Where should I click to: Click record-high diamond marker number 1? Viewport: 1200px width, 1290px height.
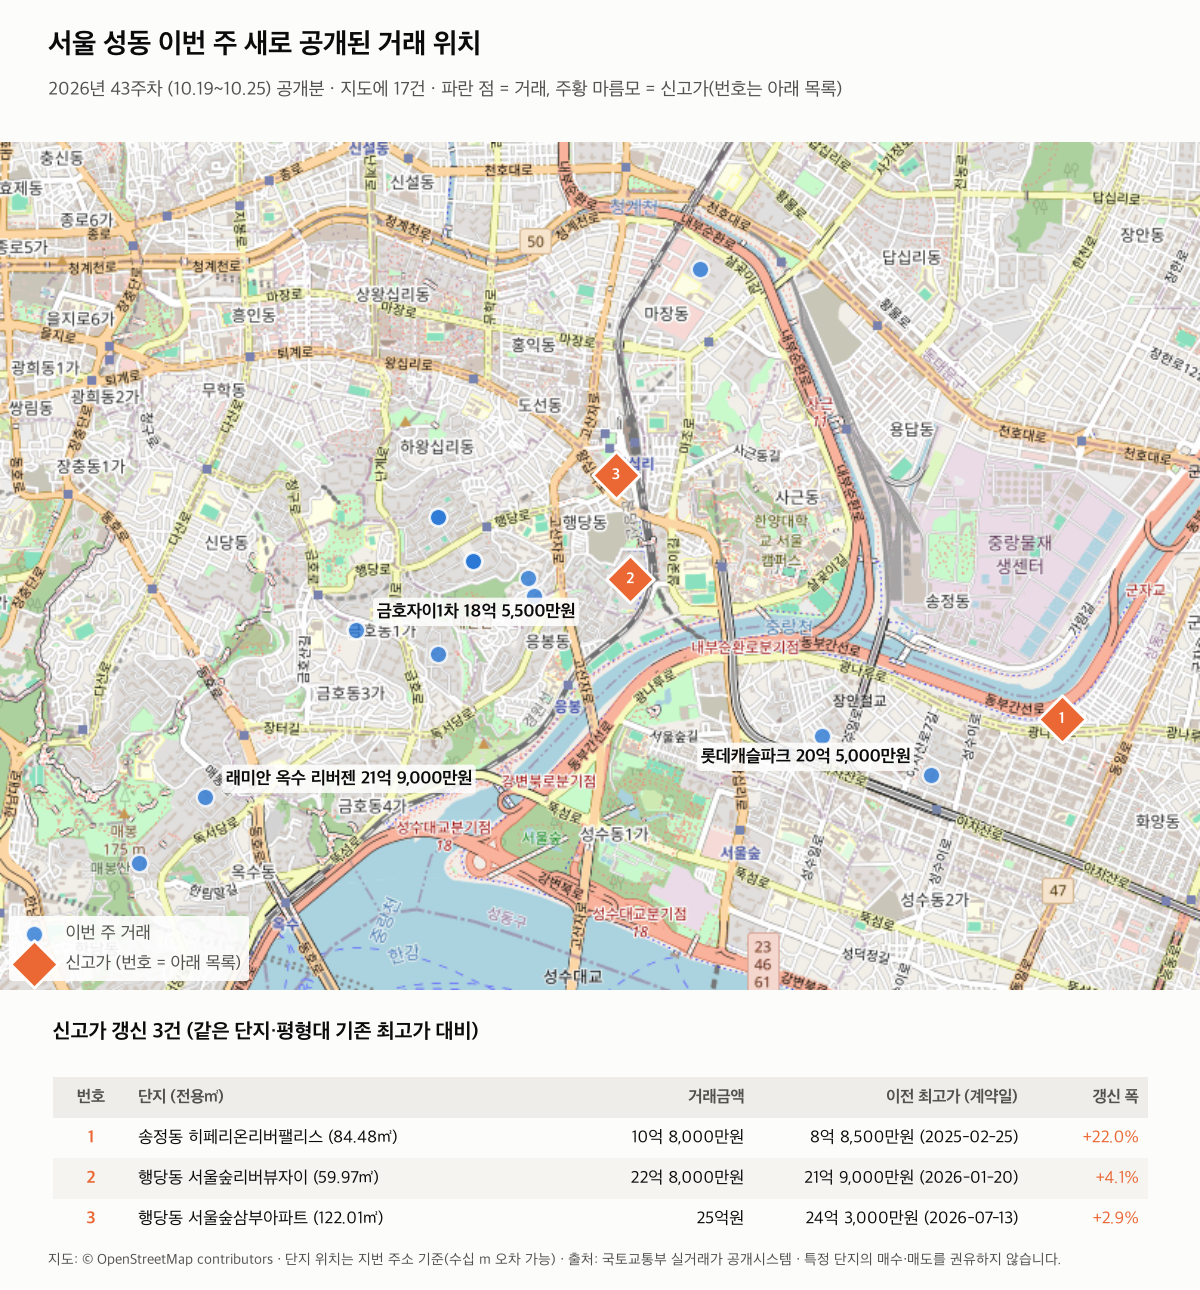click(1062, 718)
